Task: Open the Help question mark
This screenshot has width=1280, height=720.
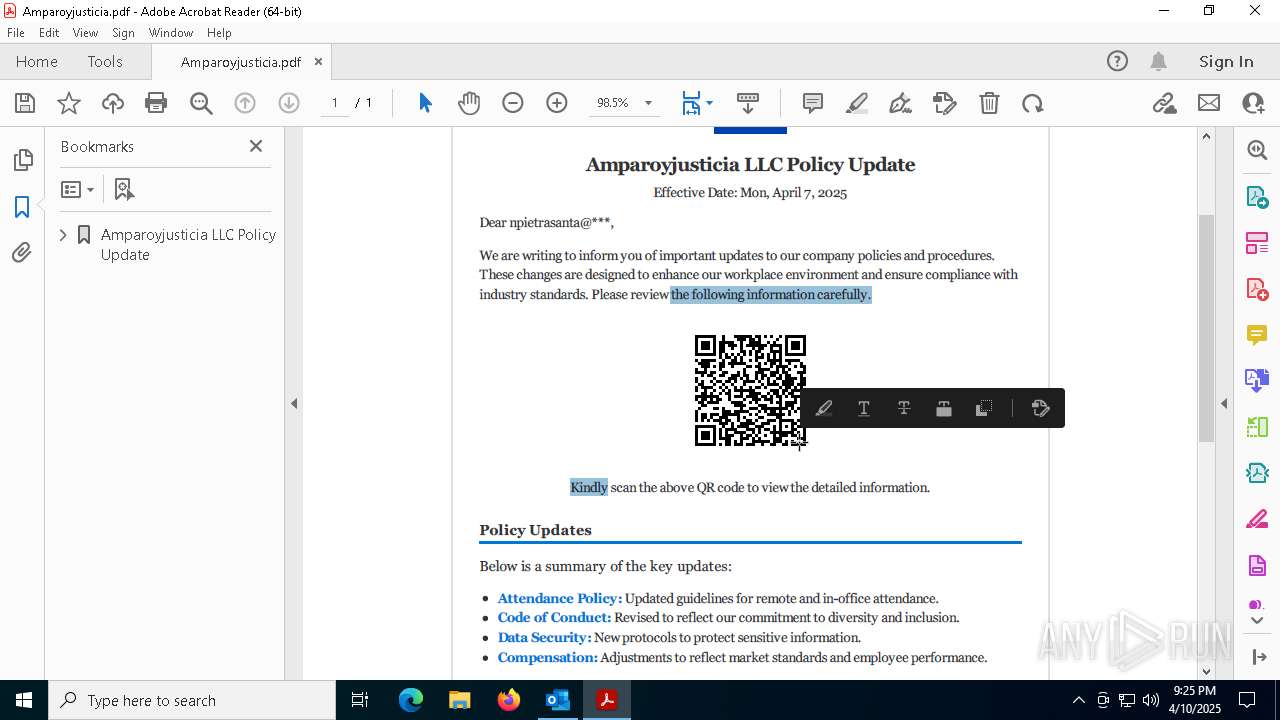Action: pyautogui.click(x=1117, y=61)
